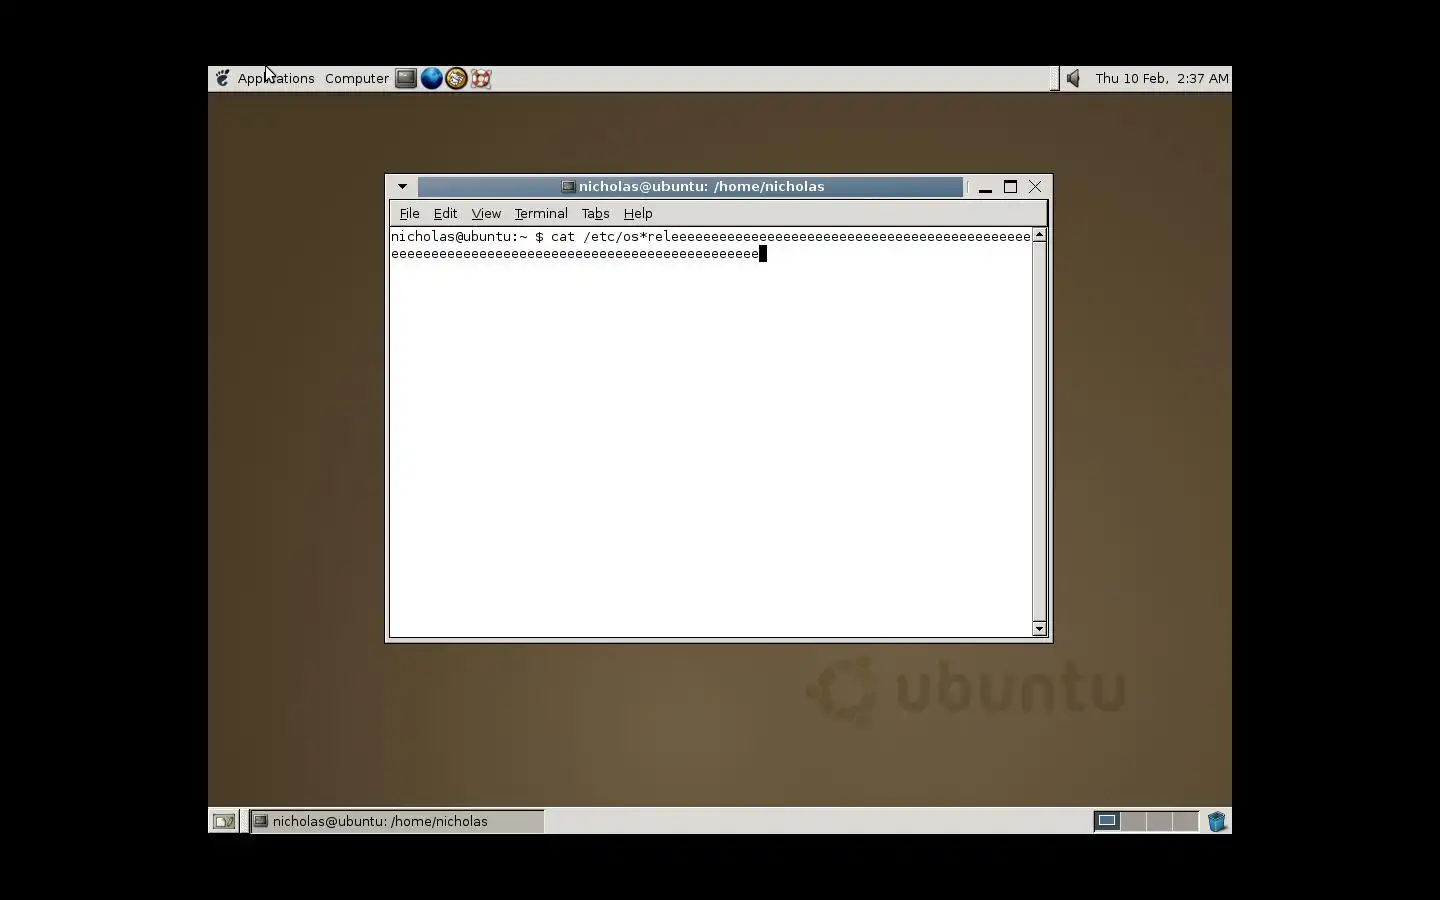This screenshot has width=1440, height=900.
Task: Open the terminal window menu arrow
Action: click(x=402, y=186)
